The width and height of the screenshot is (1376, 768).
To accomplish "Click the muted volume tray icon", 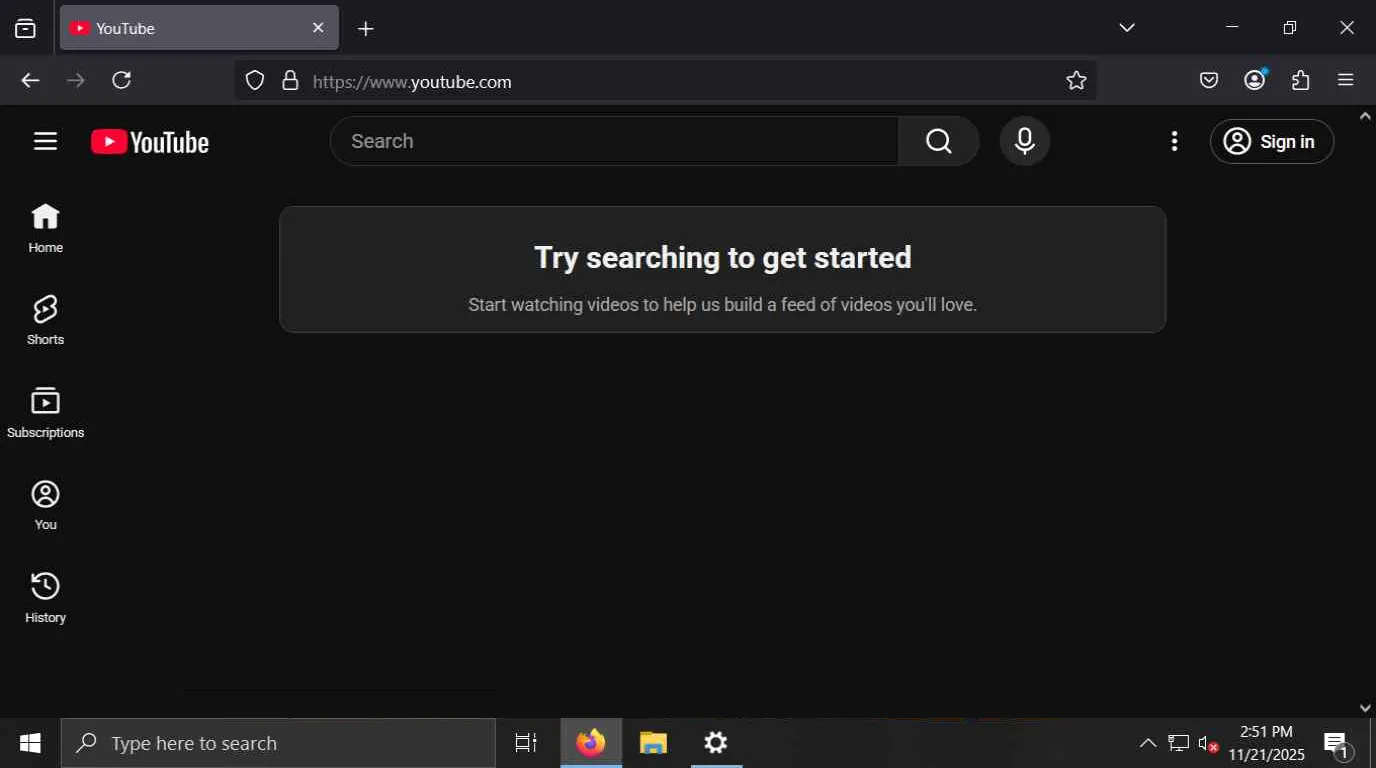I will [1208, 743].
